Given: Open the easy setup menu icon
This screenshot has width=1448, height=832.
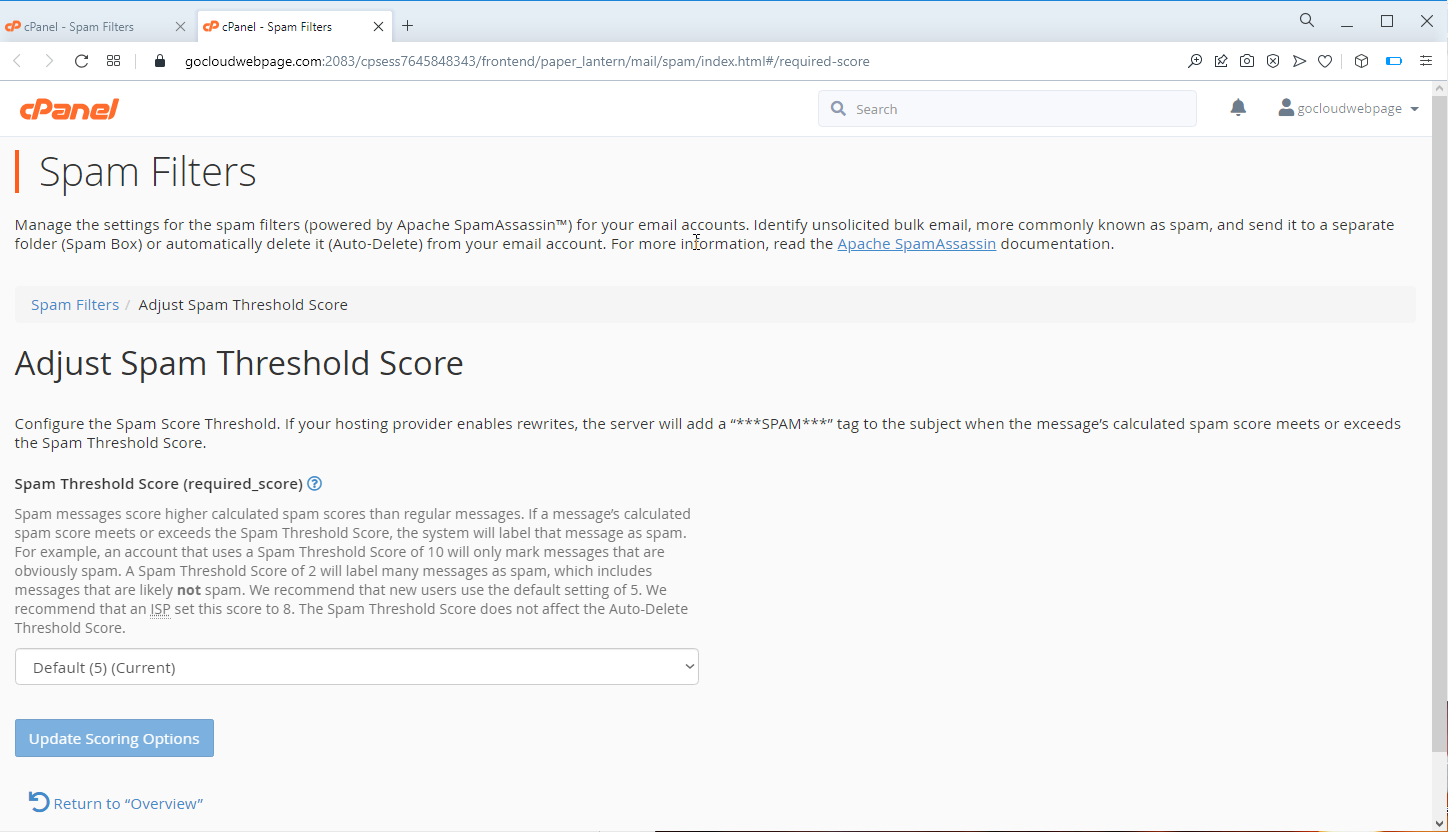Looking at the screenshot, I should coord(1426,61).
